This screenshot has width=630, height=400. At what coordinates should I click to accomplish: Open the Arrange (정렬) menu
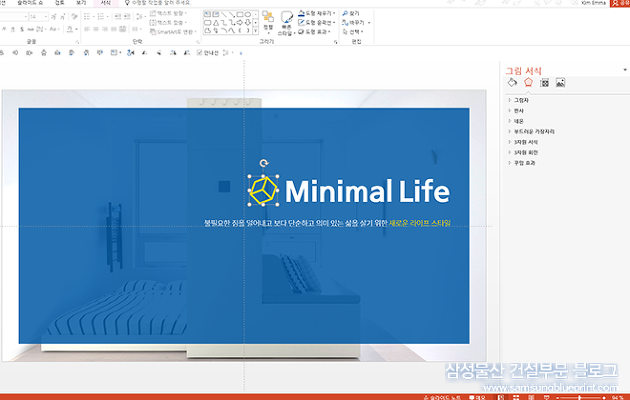pos(268,22)
